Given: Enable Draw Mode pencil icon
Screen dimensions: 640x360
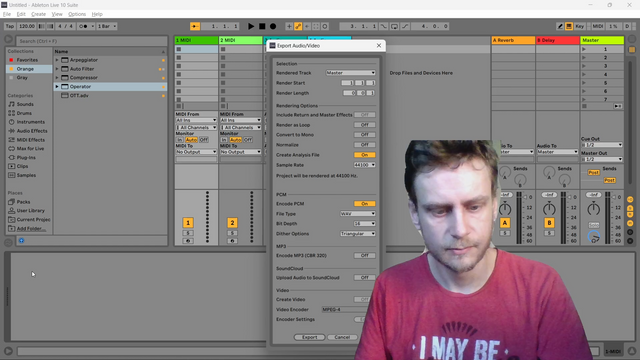Looking at the screenshot, I should point(560,26).
